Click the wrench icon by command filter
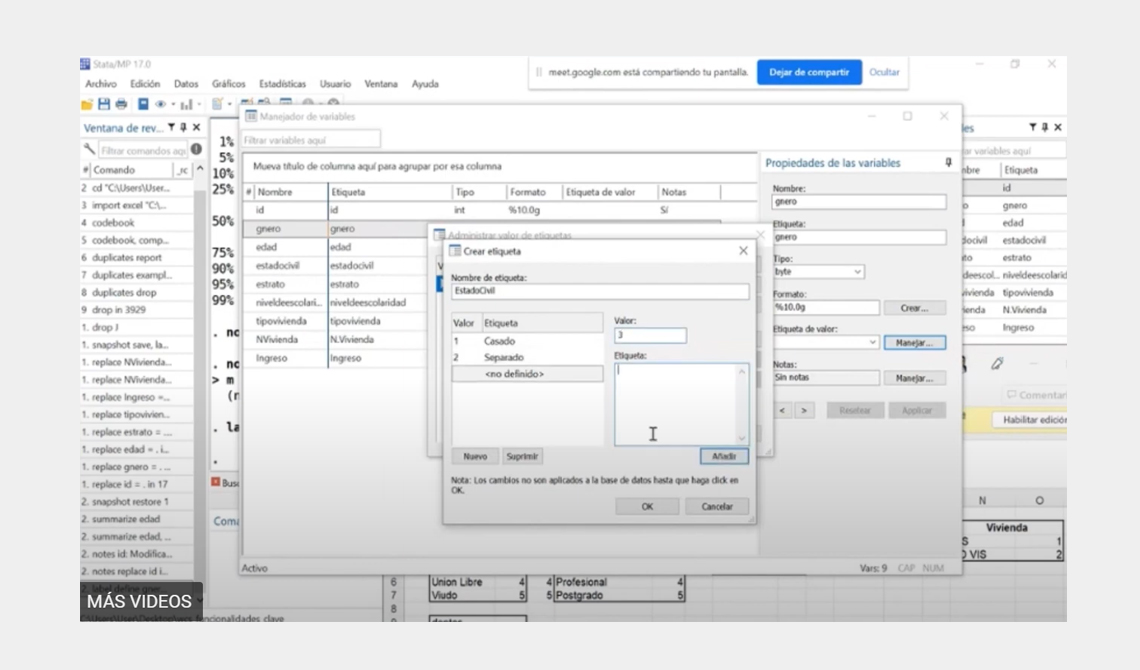Image resolution: width=1140 pixels, height=670 pixels. coord(89,150)
